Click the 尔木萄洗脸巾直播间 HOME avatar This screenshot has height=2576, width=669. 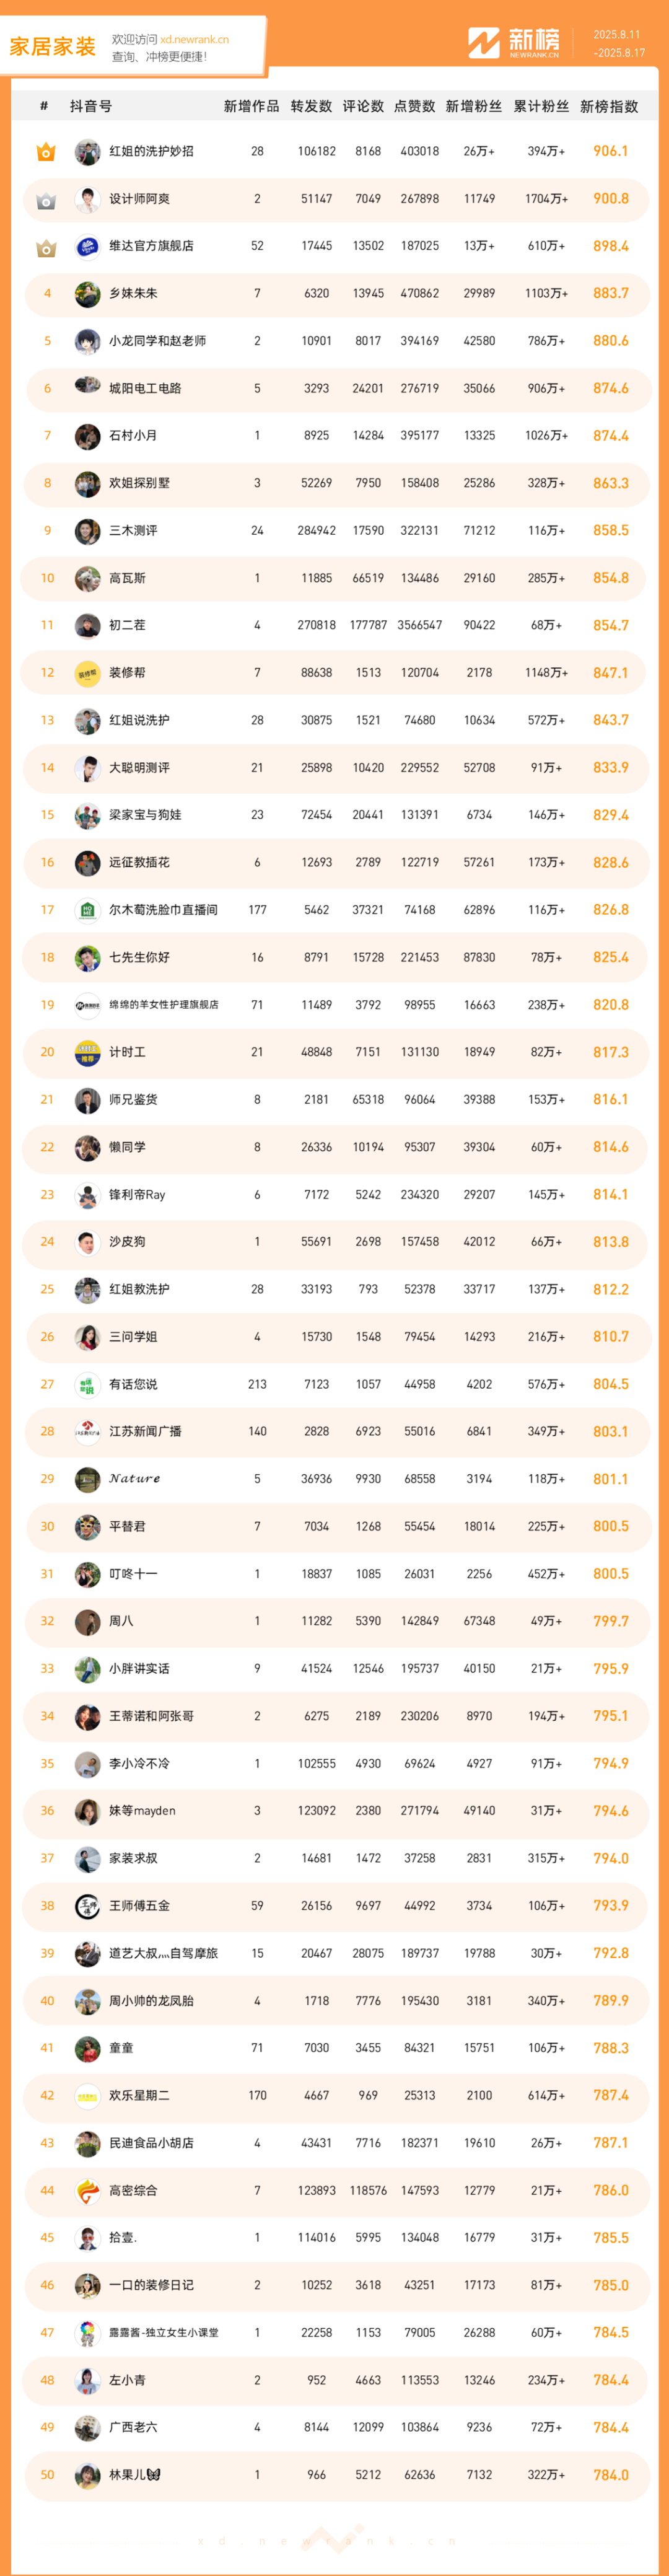coord(87,910)
